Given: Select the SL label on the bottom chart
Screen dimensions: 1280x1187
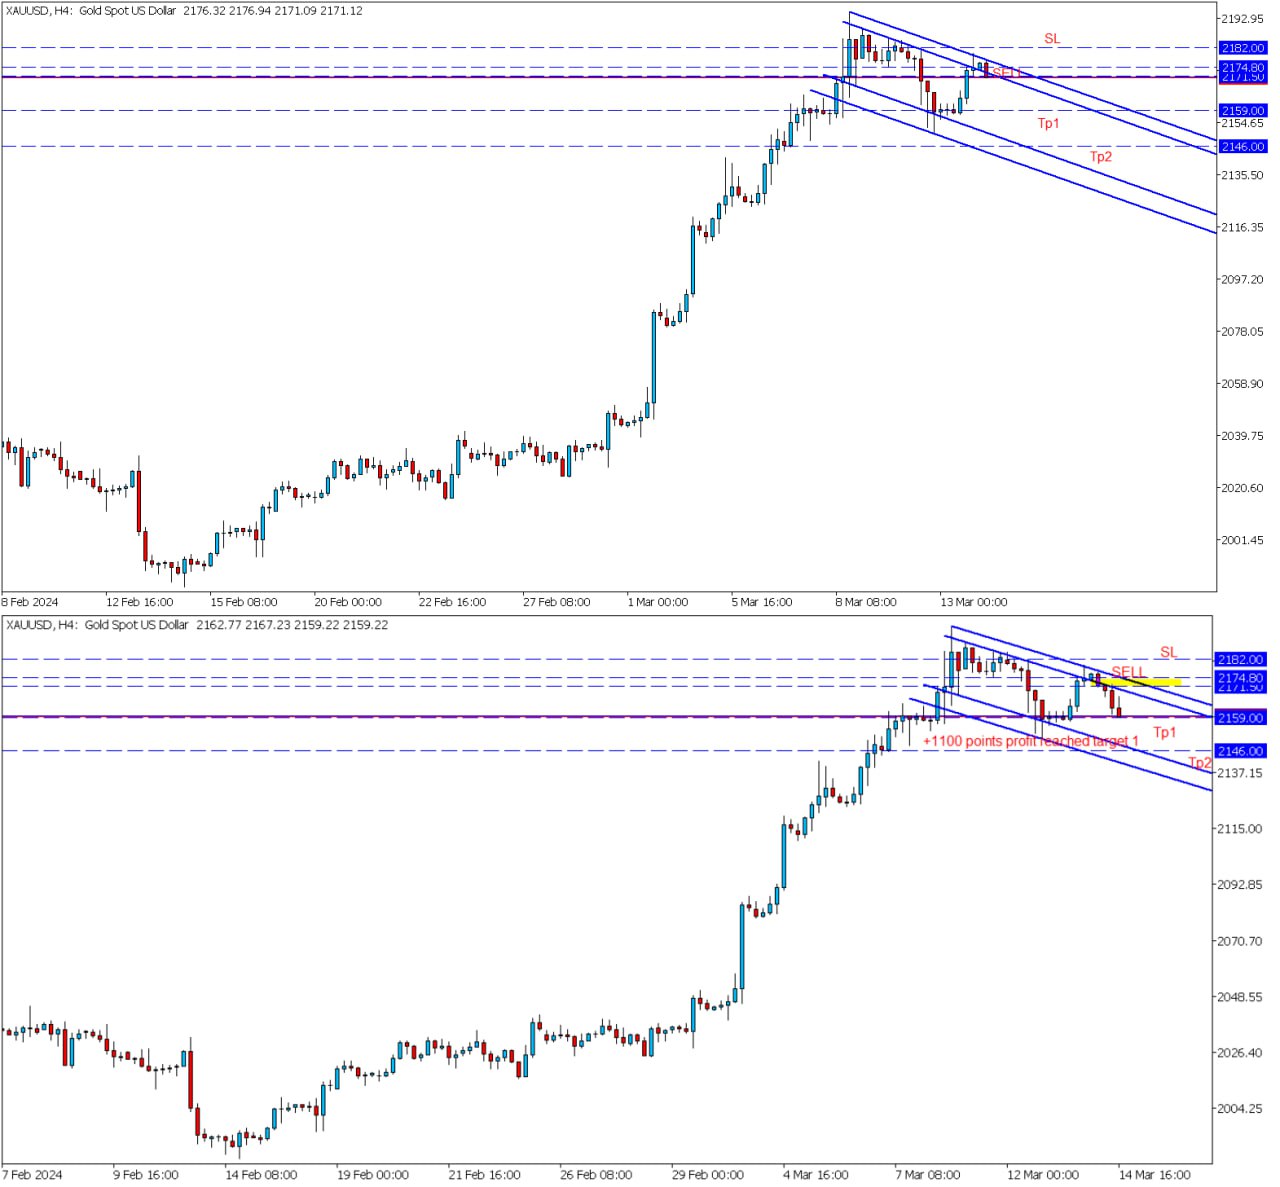Looking at the screenshot, I should point(1169,652).
